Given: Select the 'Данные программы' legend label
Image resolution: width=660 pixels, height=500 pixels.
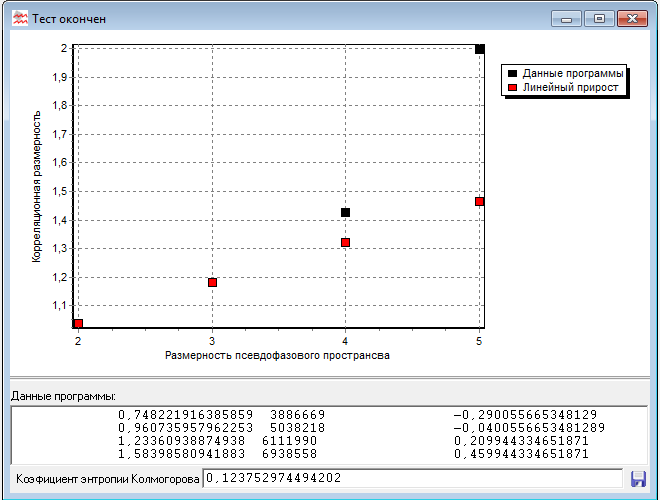Looking at the screenshot, I should 573,73.
